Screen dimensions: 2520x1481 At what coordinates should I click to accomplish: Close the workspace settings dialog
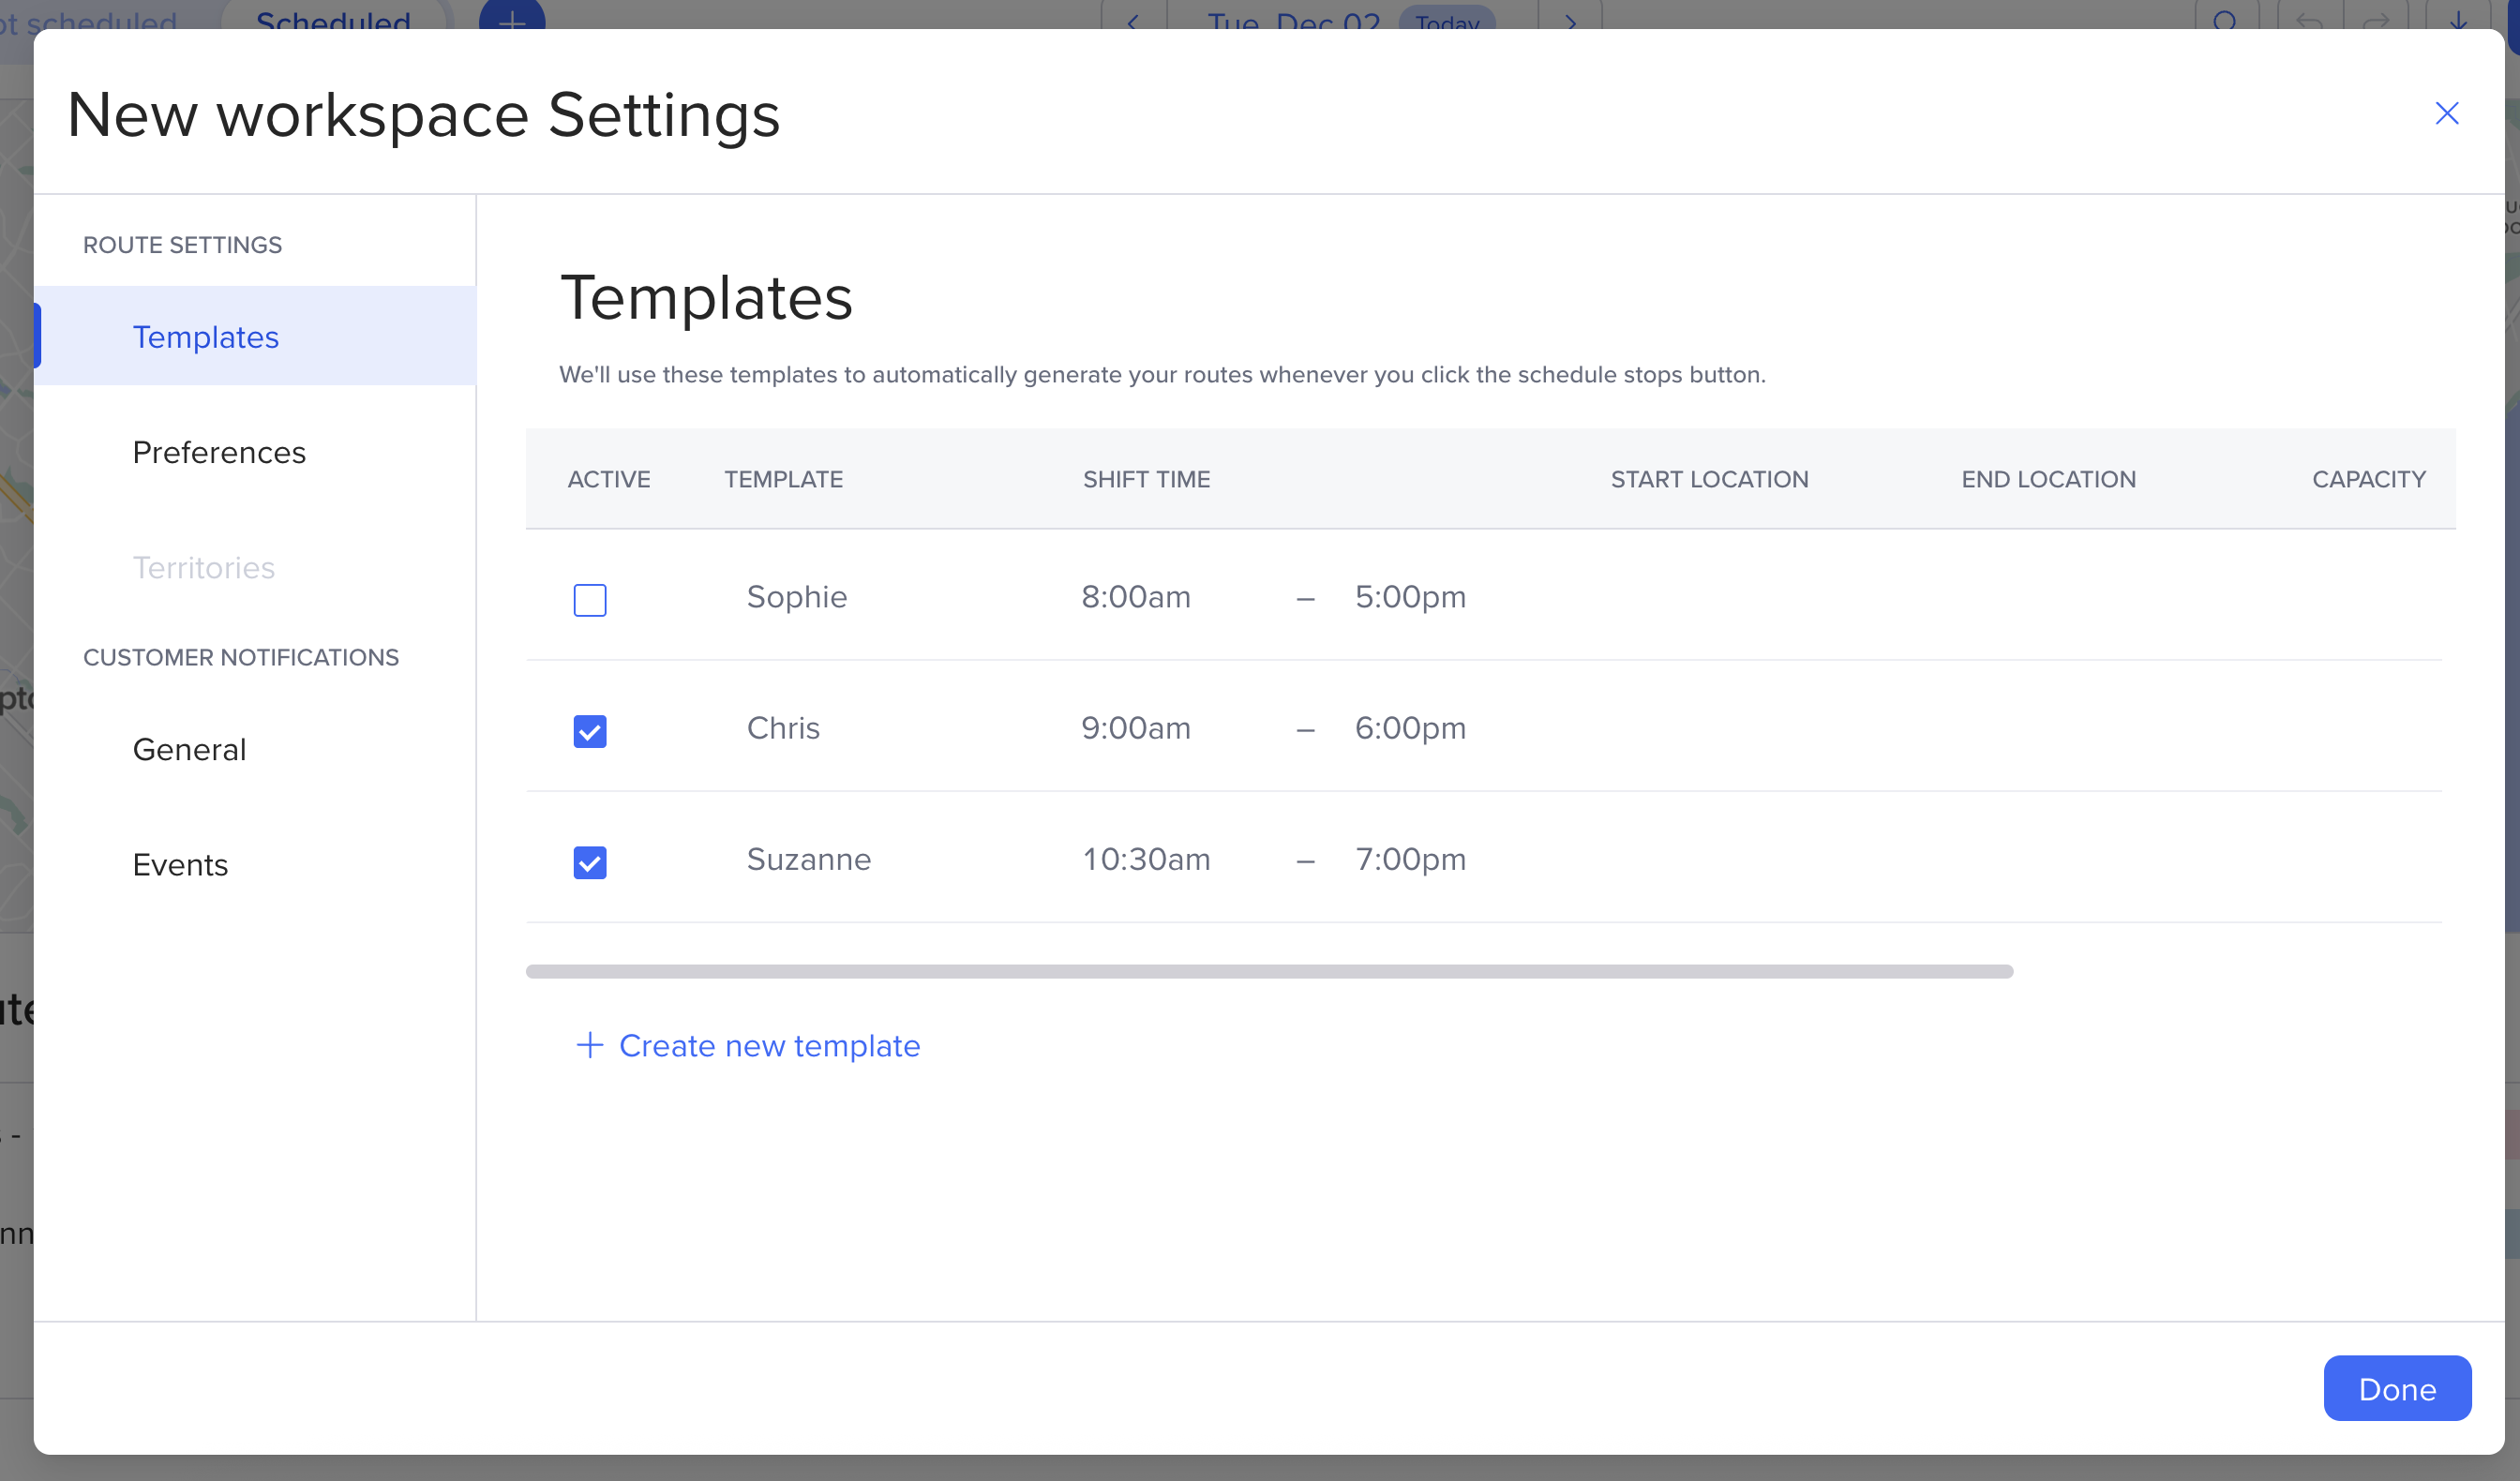tap(2446, 113)
